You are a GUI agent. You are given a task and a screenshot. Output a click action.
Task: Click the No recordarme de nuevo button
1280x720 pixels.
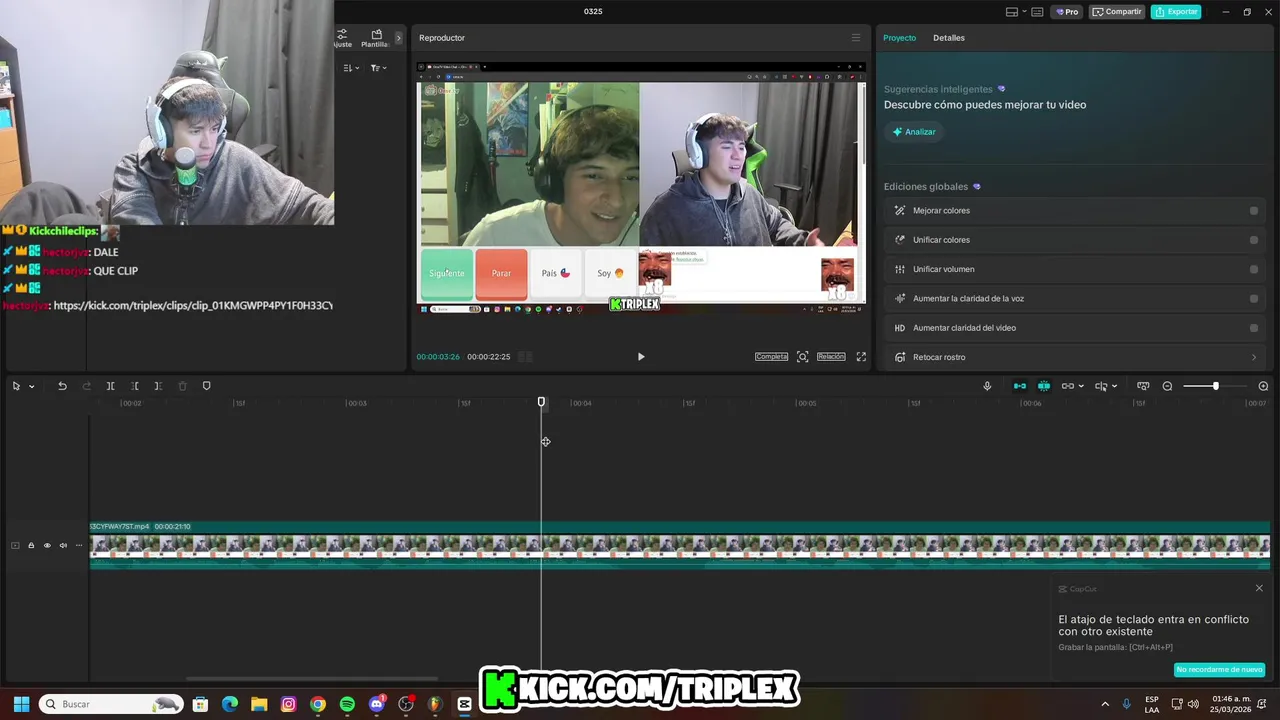point(1219,669)
